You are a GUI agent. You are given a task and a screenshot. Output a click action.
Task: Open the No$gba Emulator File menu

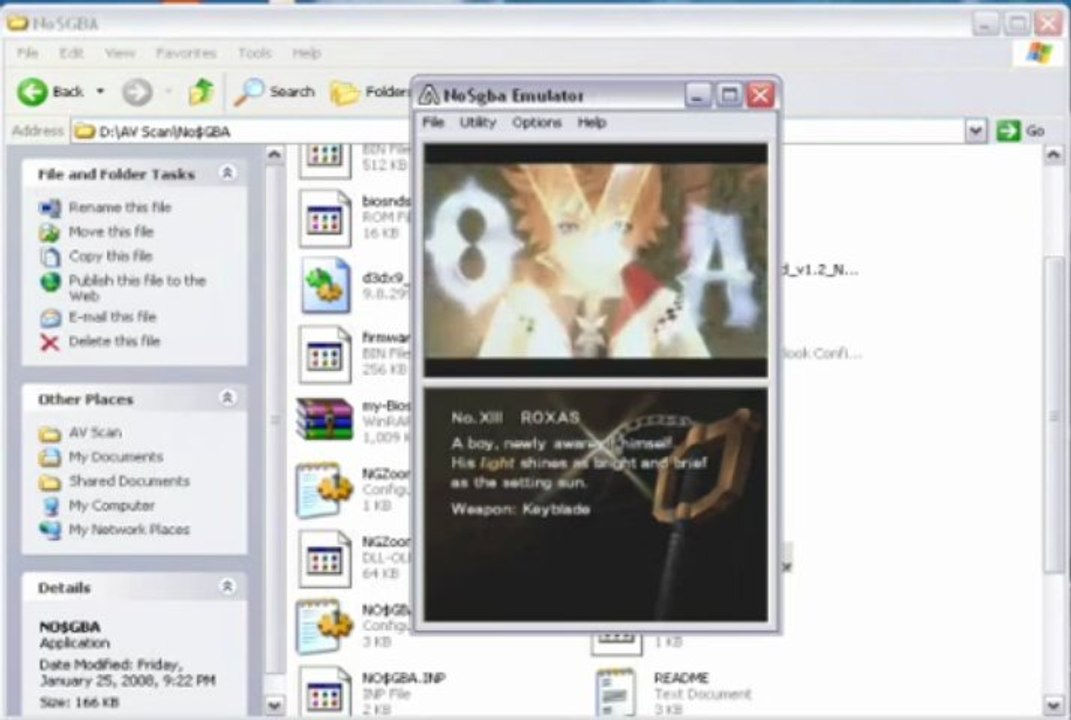433,122
